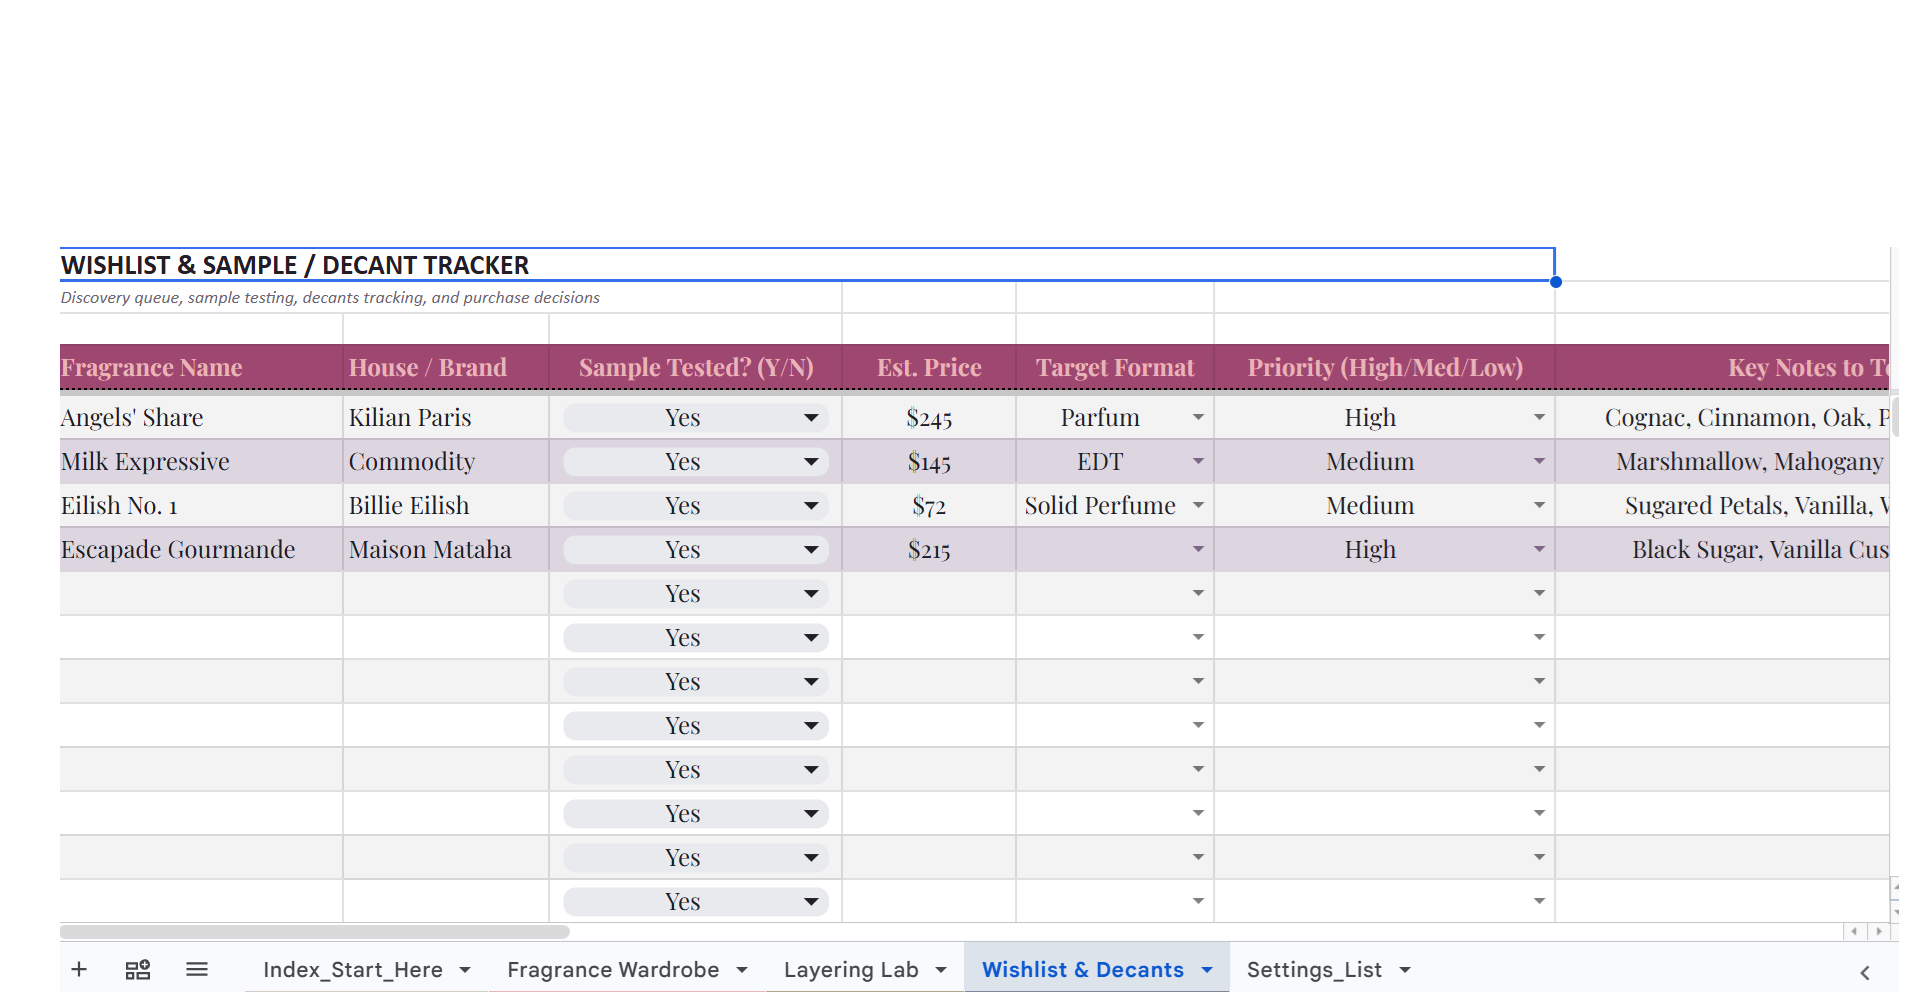Image resolution: width=1918 pixels, height=995 pixels.
Task: Open the all sheets list icon
Action: click(197, 969)
